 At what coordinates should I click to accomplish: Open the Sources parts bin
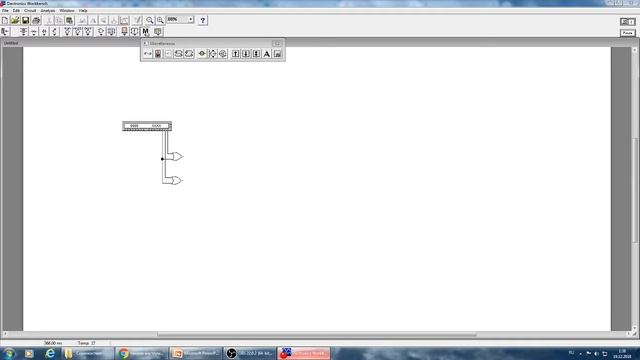click(x=24, y=32)
